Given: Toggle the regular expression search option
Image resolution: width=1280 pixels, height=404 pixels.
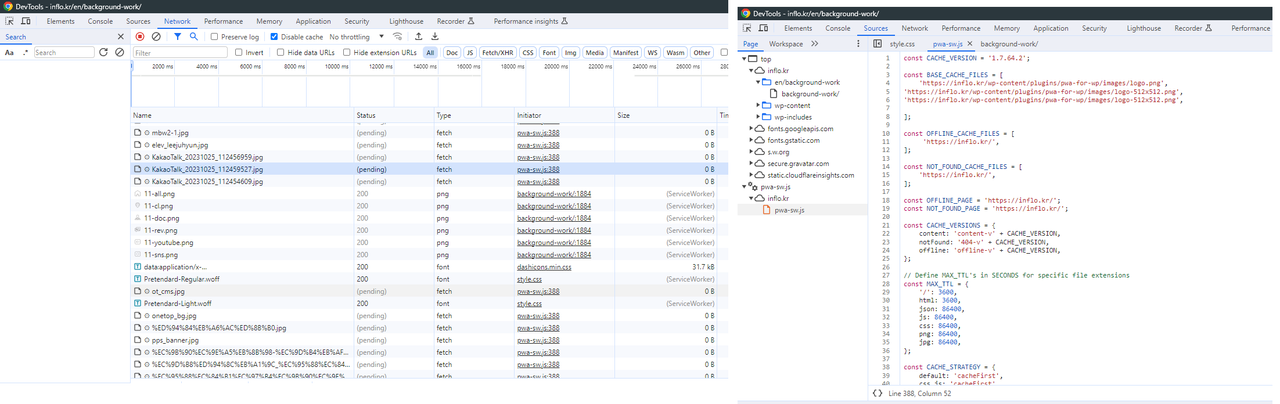Looking at the screenshot, I should coord(25,52).
